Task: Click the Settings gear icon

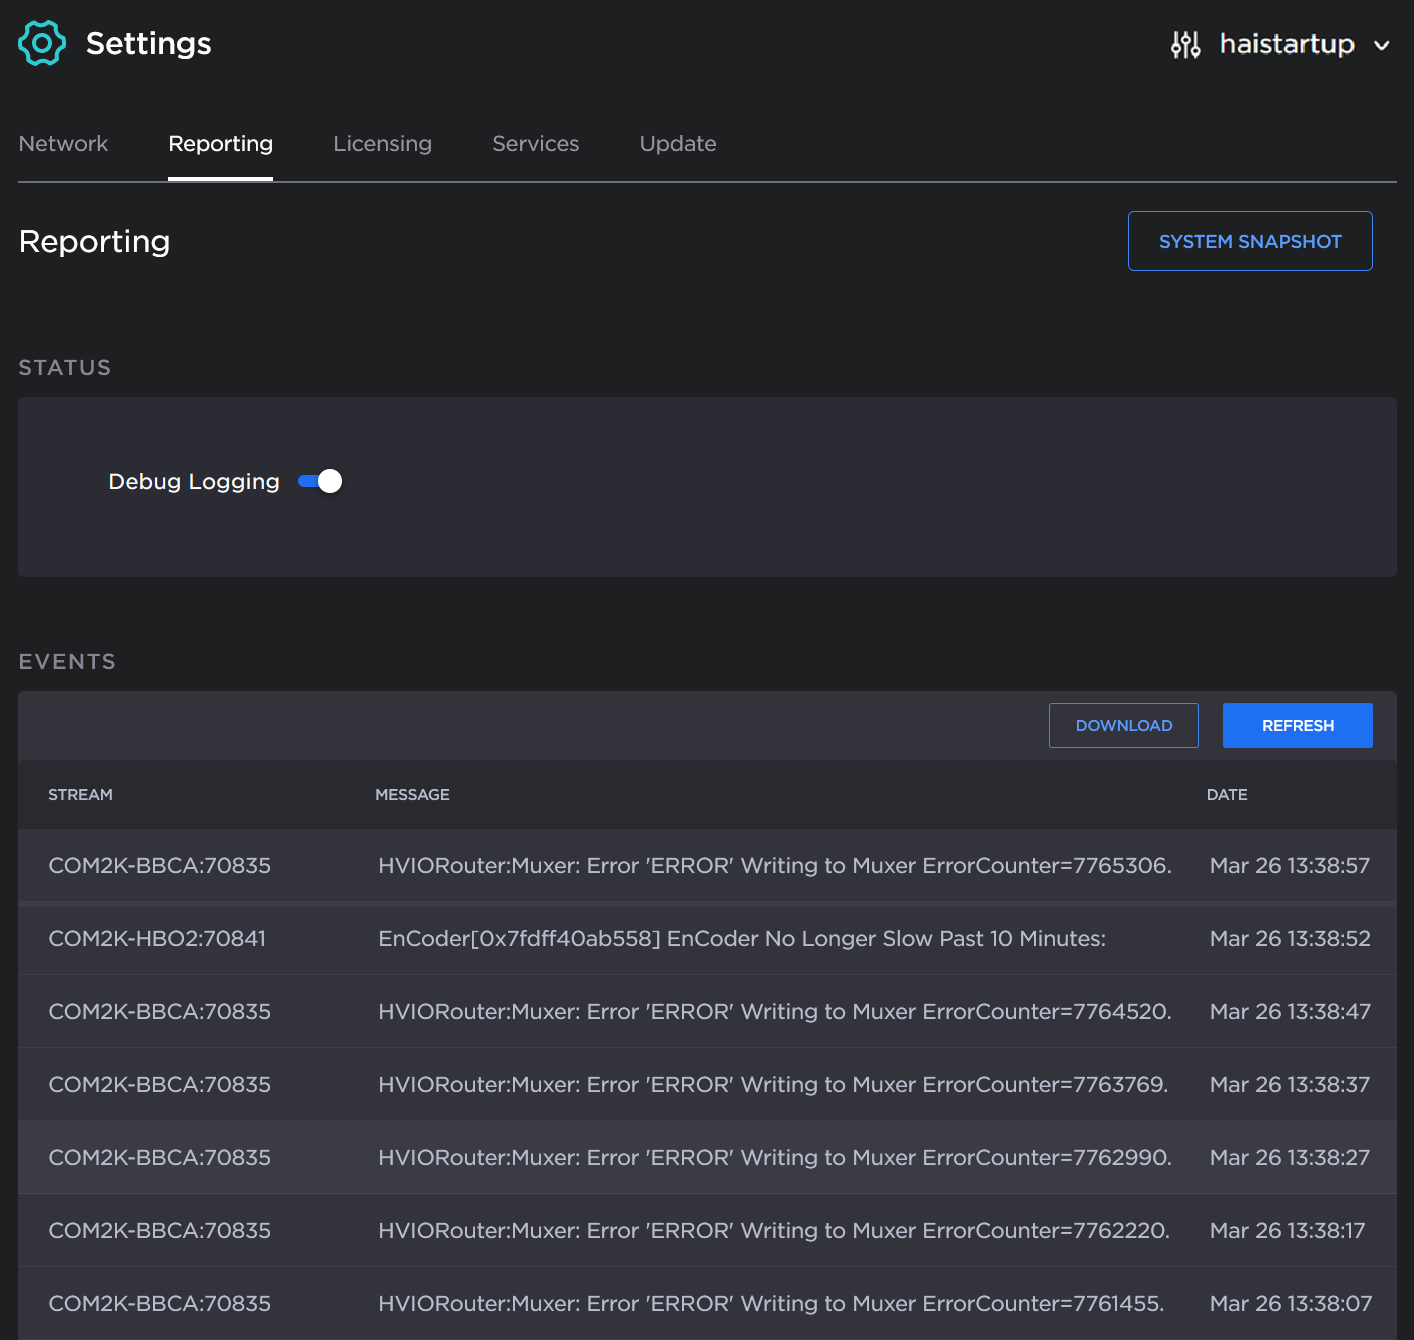Action: tap(42, 43)
